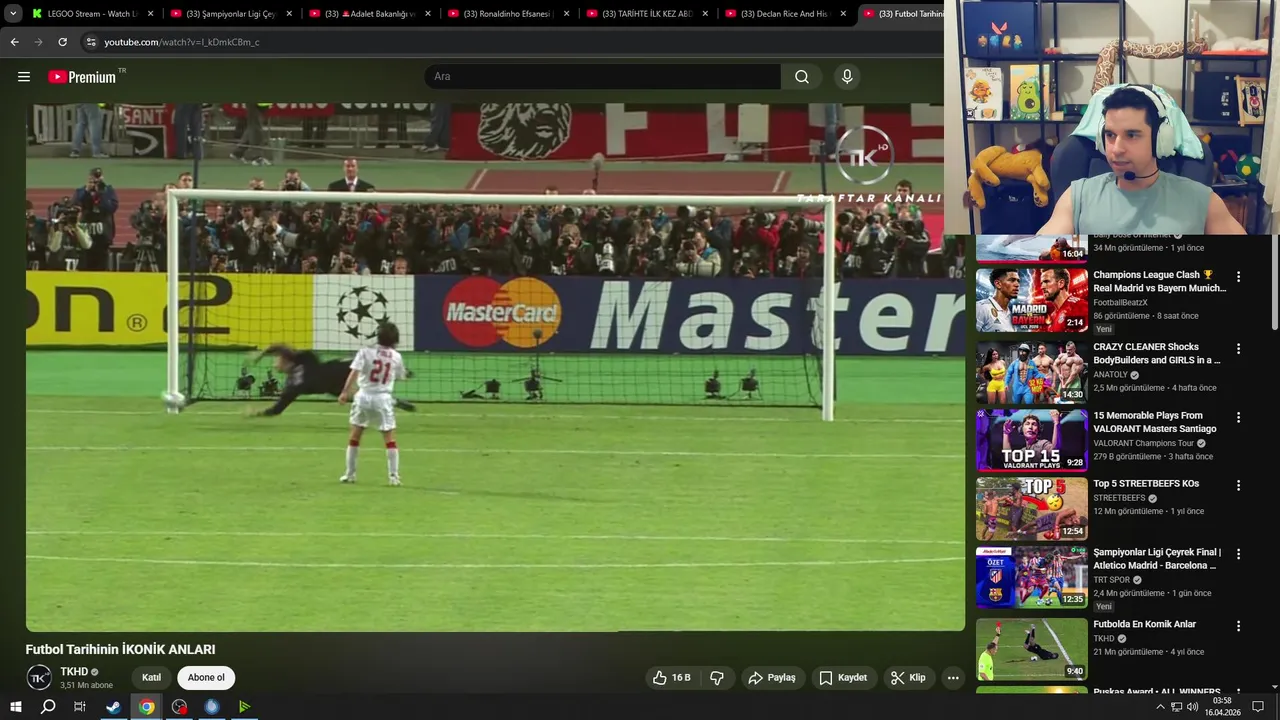Viewport: 1280px width, 720px height.
Task: Click the ANATOLY channel name
Action: [1110, 375]
